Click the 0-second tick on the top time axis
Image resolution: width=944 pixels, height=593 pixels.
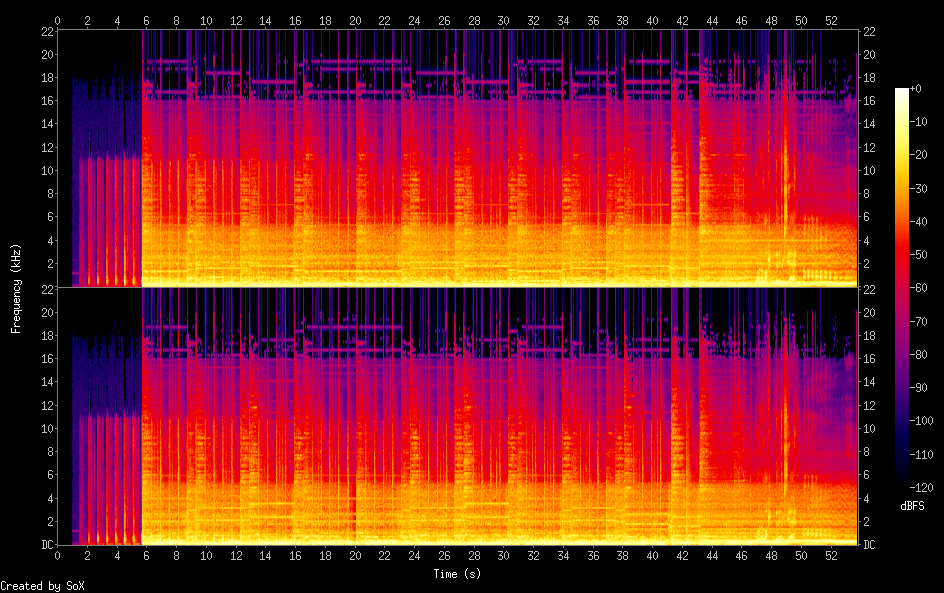[57, 20]
